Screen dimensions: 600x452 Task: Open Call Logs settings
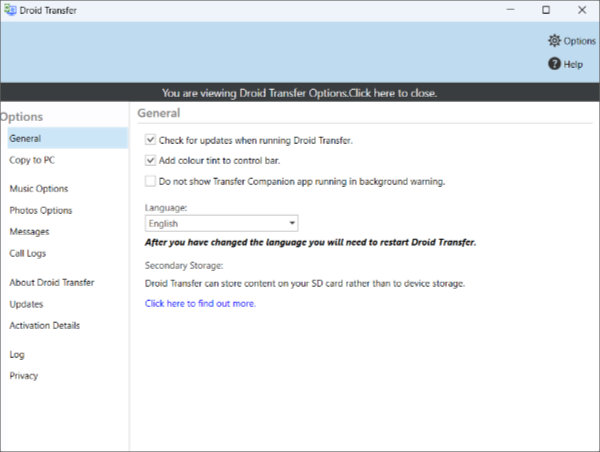[28, 253]
